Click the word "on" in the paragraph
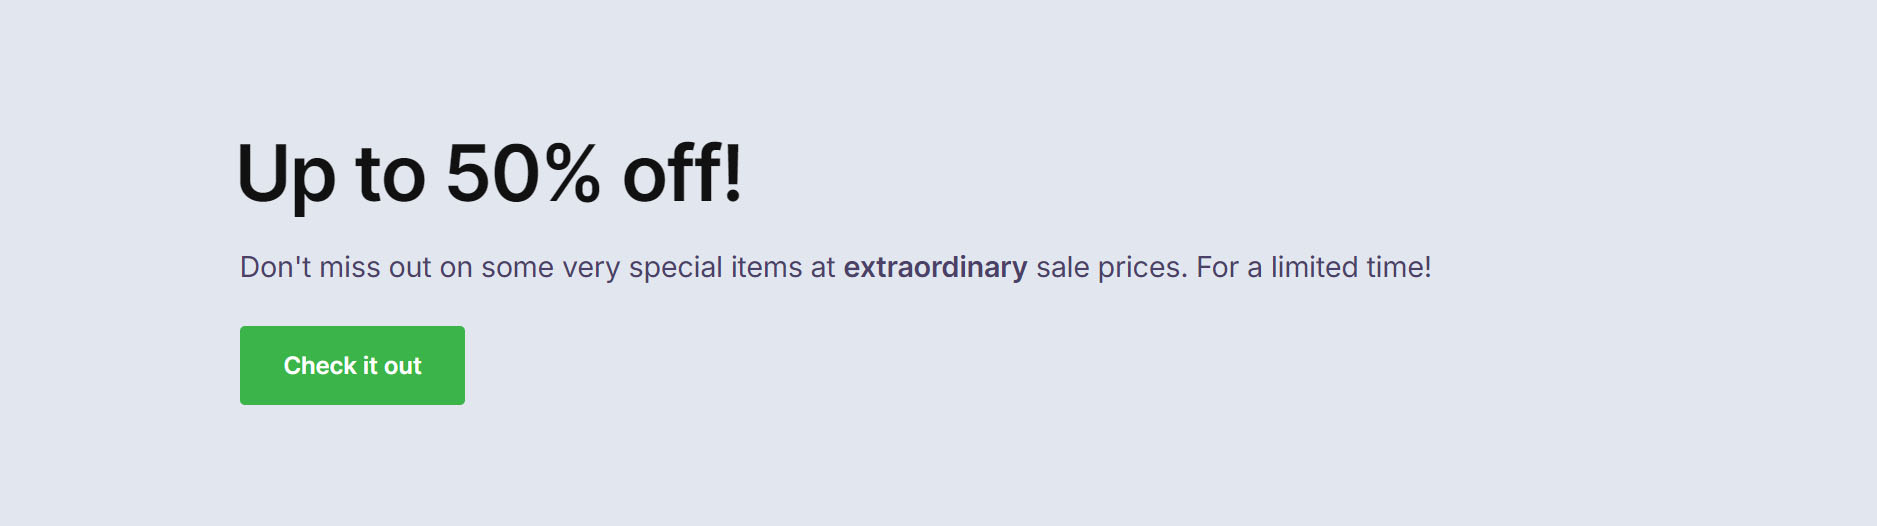Image resolution: width=1877 pixels, height=526 pixels. point(456,268)
